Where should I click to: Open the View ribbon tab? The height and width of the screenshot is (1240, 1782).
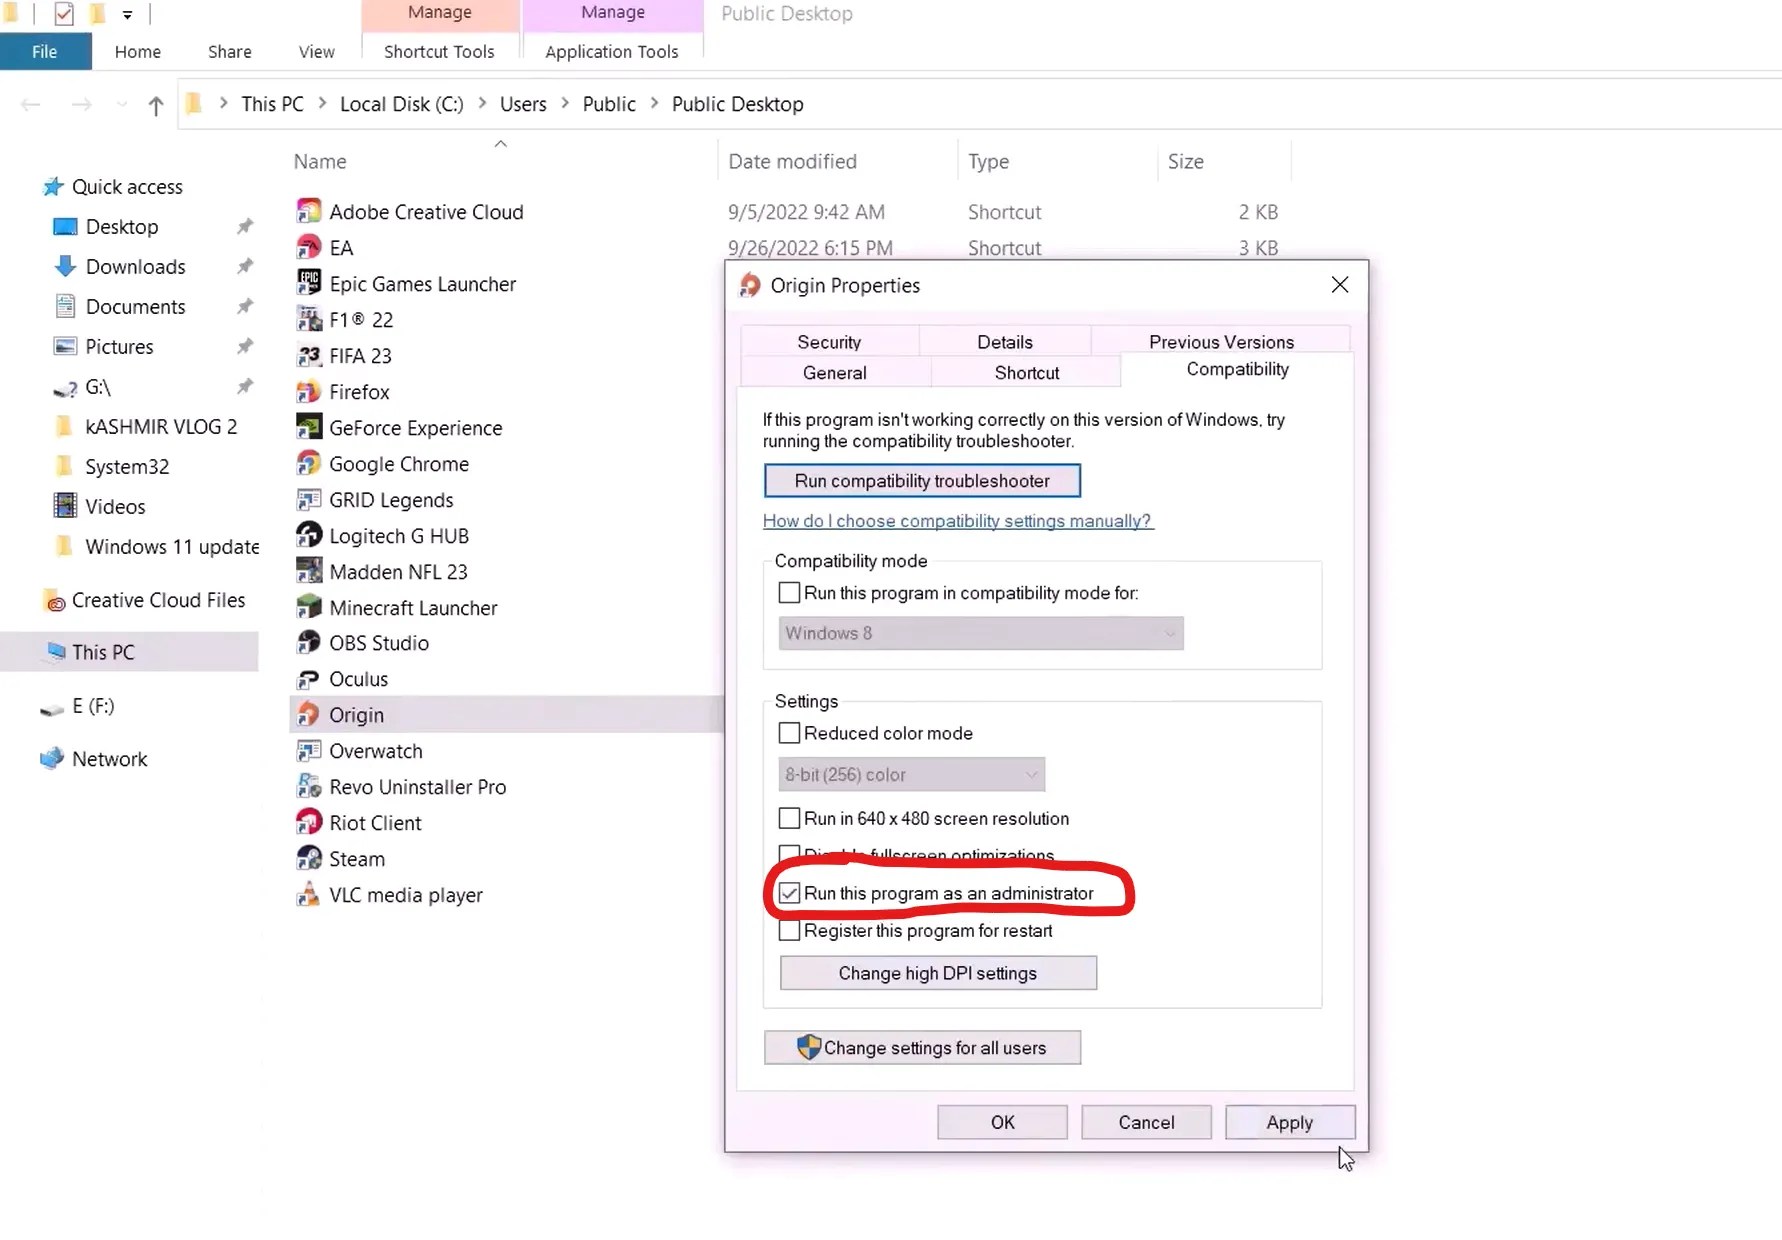coord(316,51)
